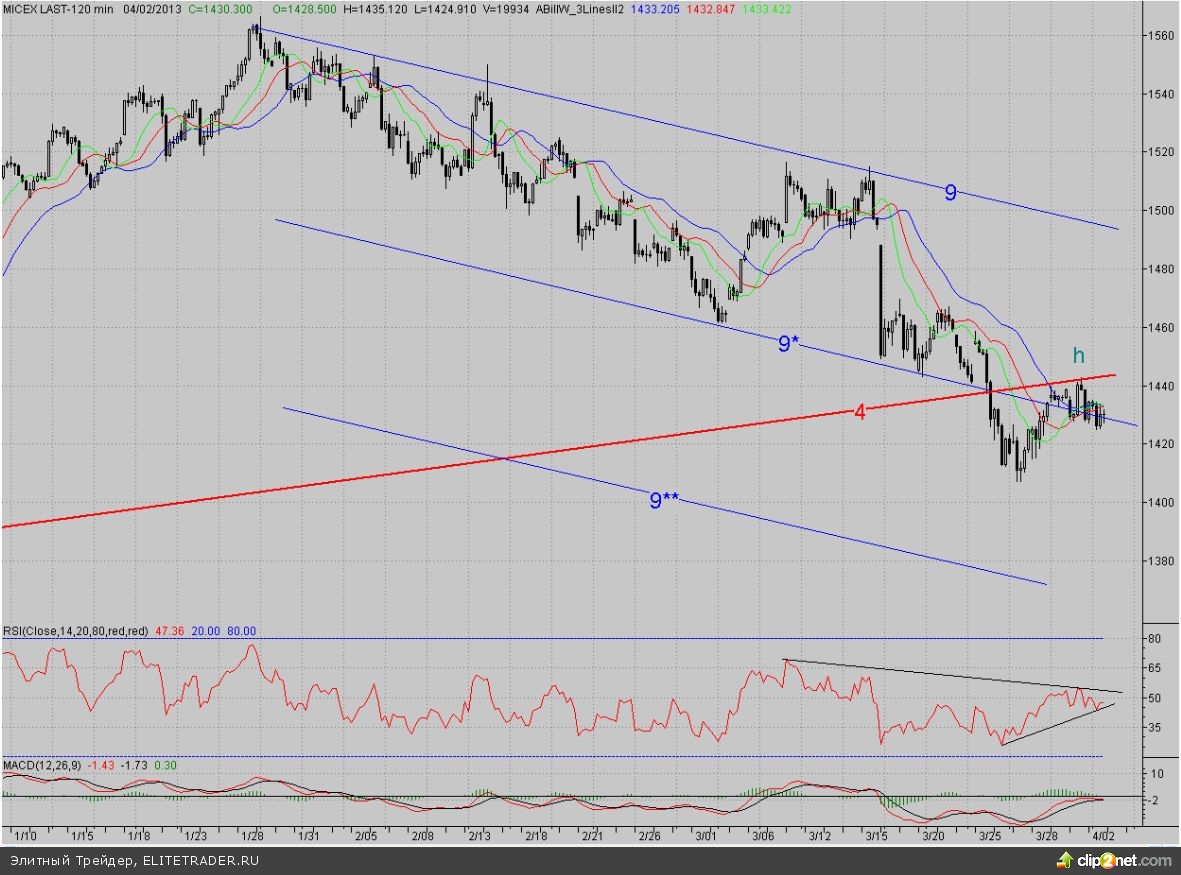Click the red trendline label 4
1181x875 pixels.
(x=859, y=411)
